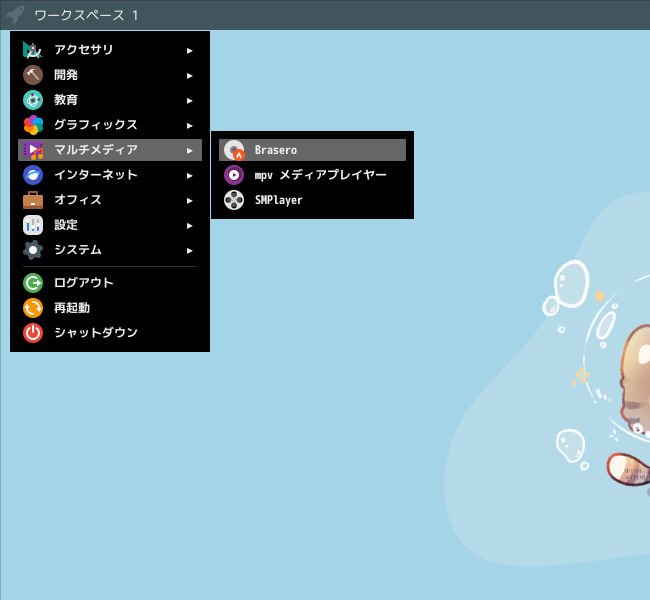Image resolution: width=650 pixels, height=600 pixels.
Task: Click the colorful Graphics category icon
Action: [33, 125]
